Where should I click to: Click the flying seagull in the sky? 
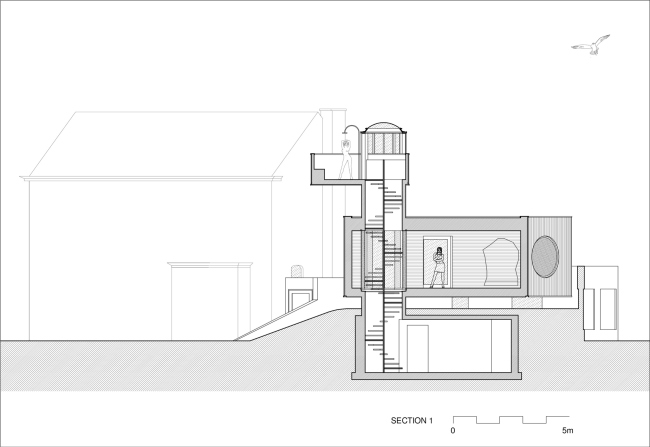pyautogui.click(x=591, y=43)
